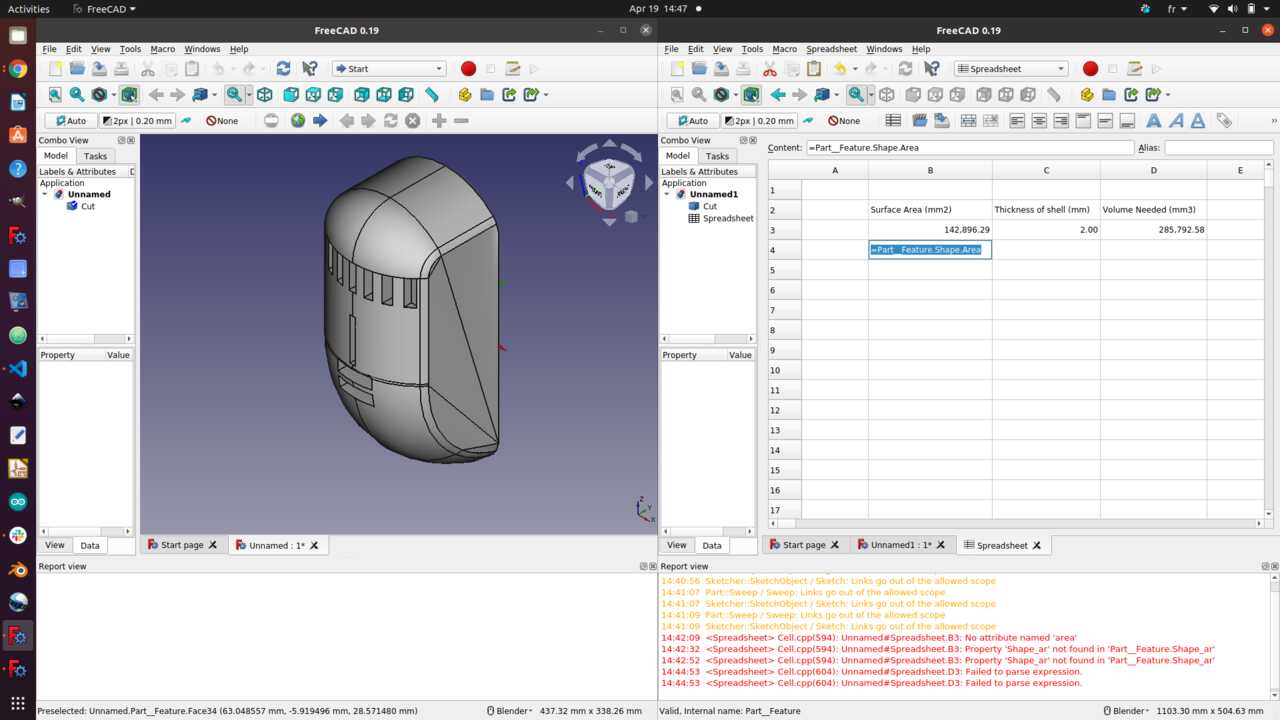Click the fit all view icon in left toolbar

[x=55, y=95]
